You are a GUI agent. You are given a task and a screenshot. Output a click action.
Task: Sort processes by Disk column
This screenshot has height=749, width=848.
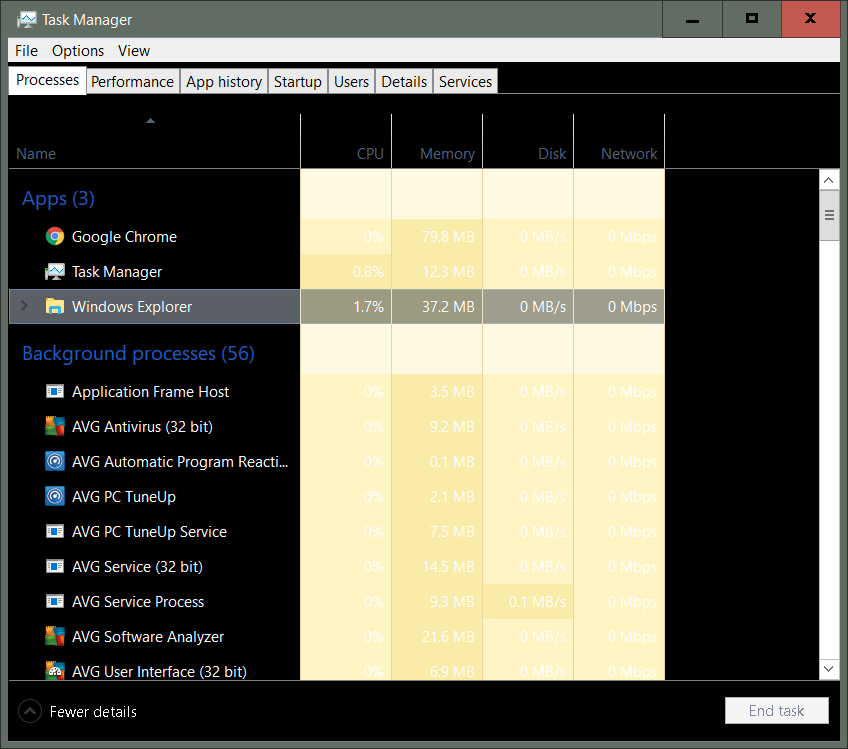pos(528,142)
